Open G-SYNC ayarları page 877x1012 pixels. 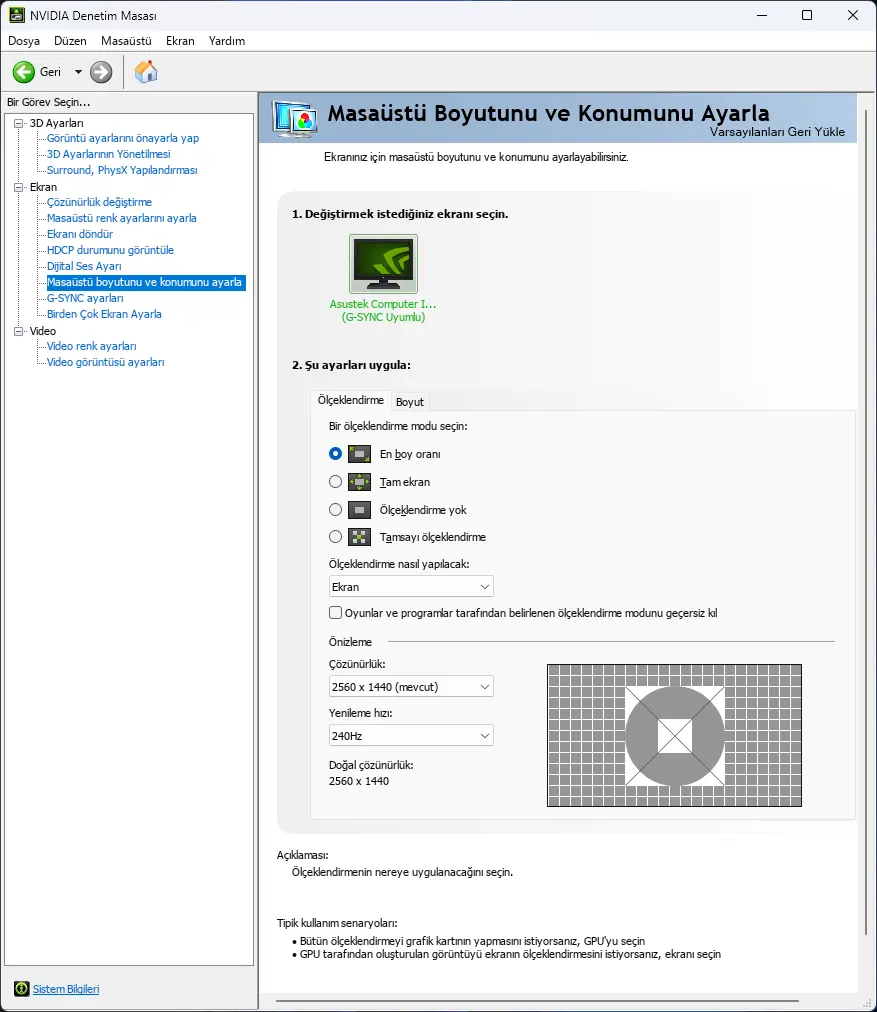point(85,298)
